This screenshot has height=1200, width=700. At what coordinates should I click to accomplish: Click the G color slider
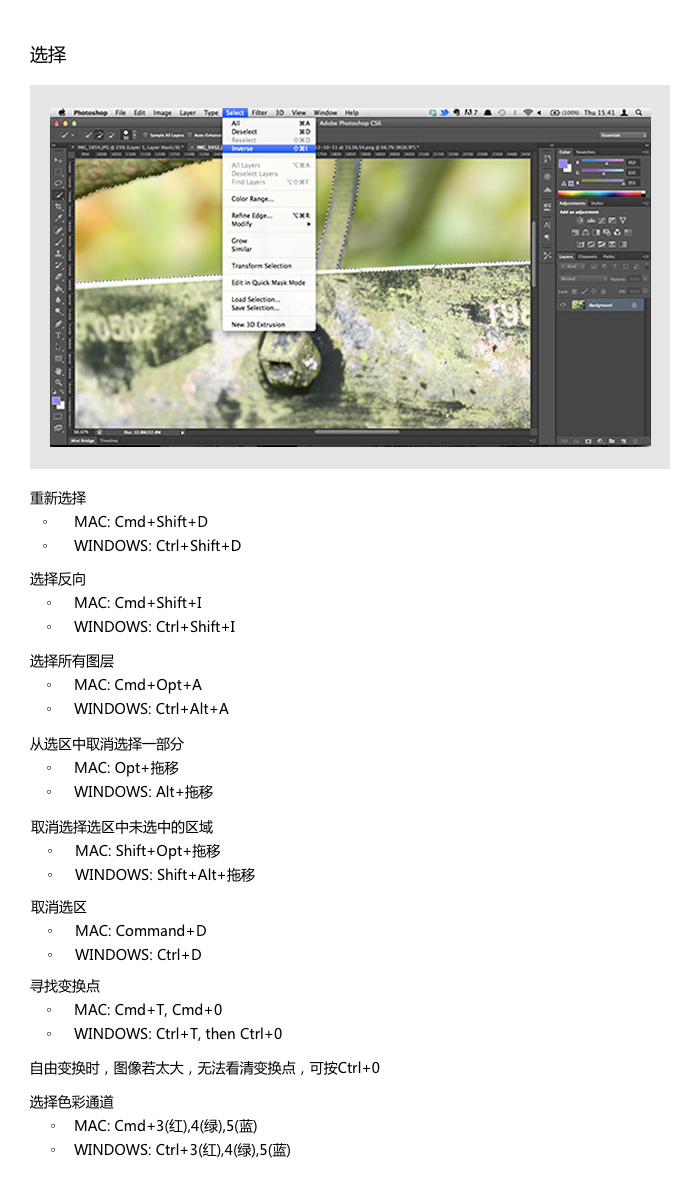[603, 171]
